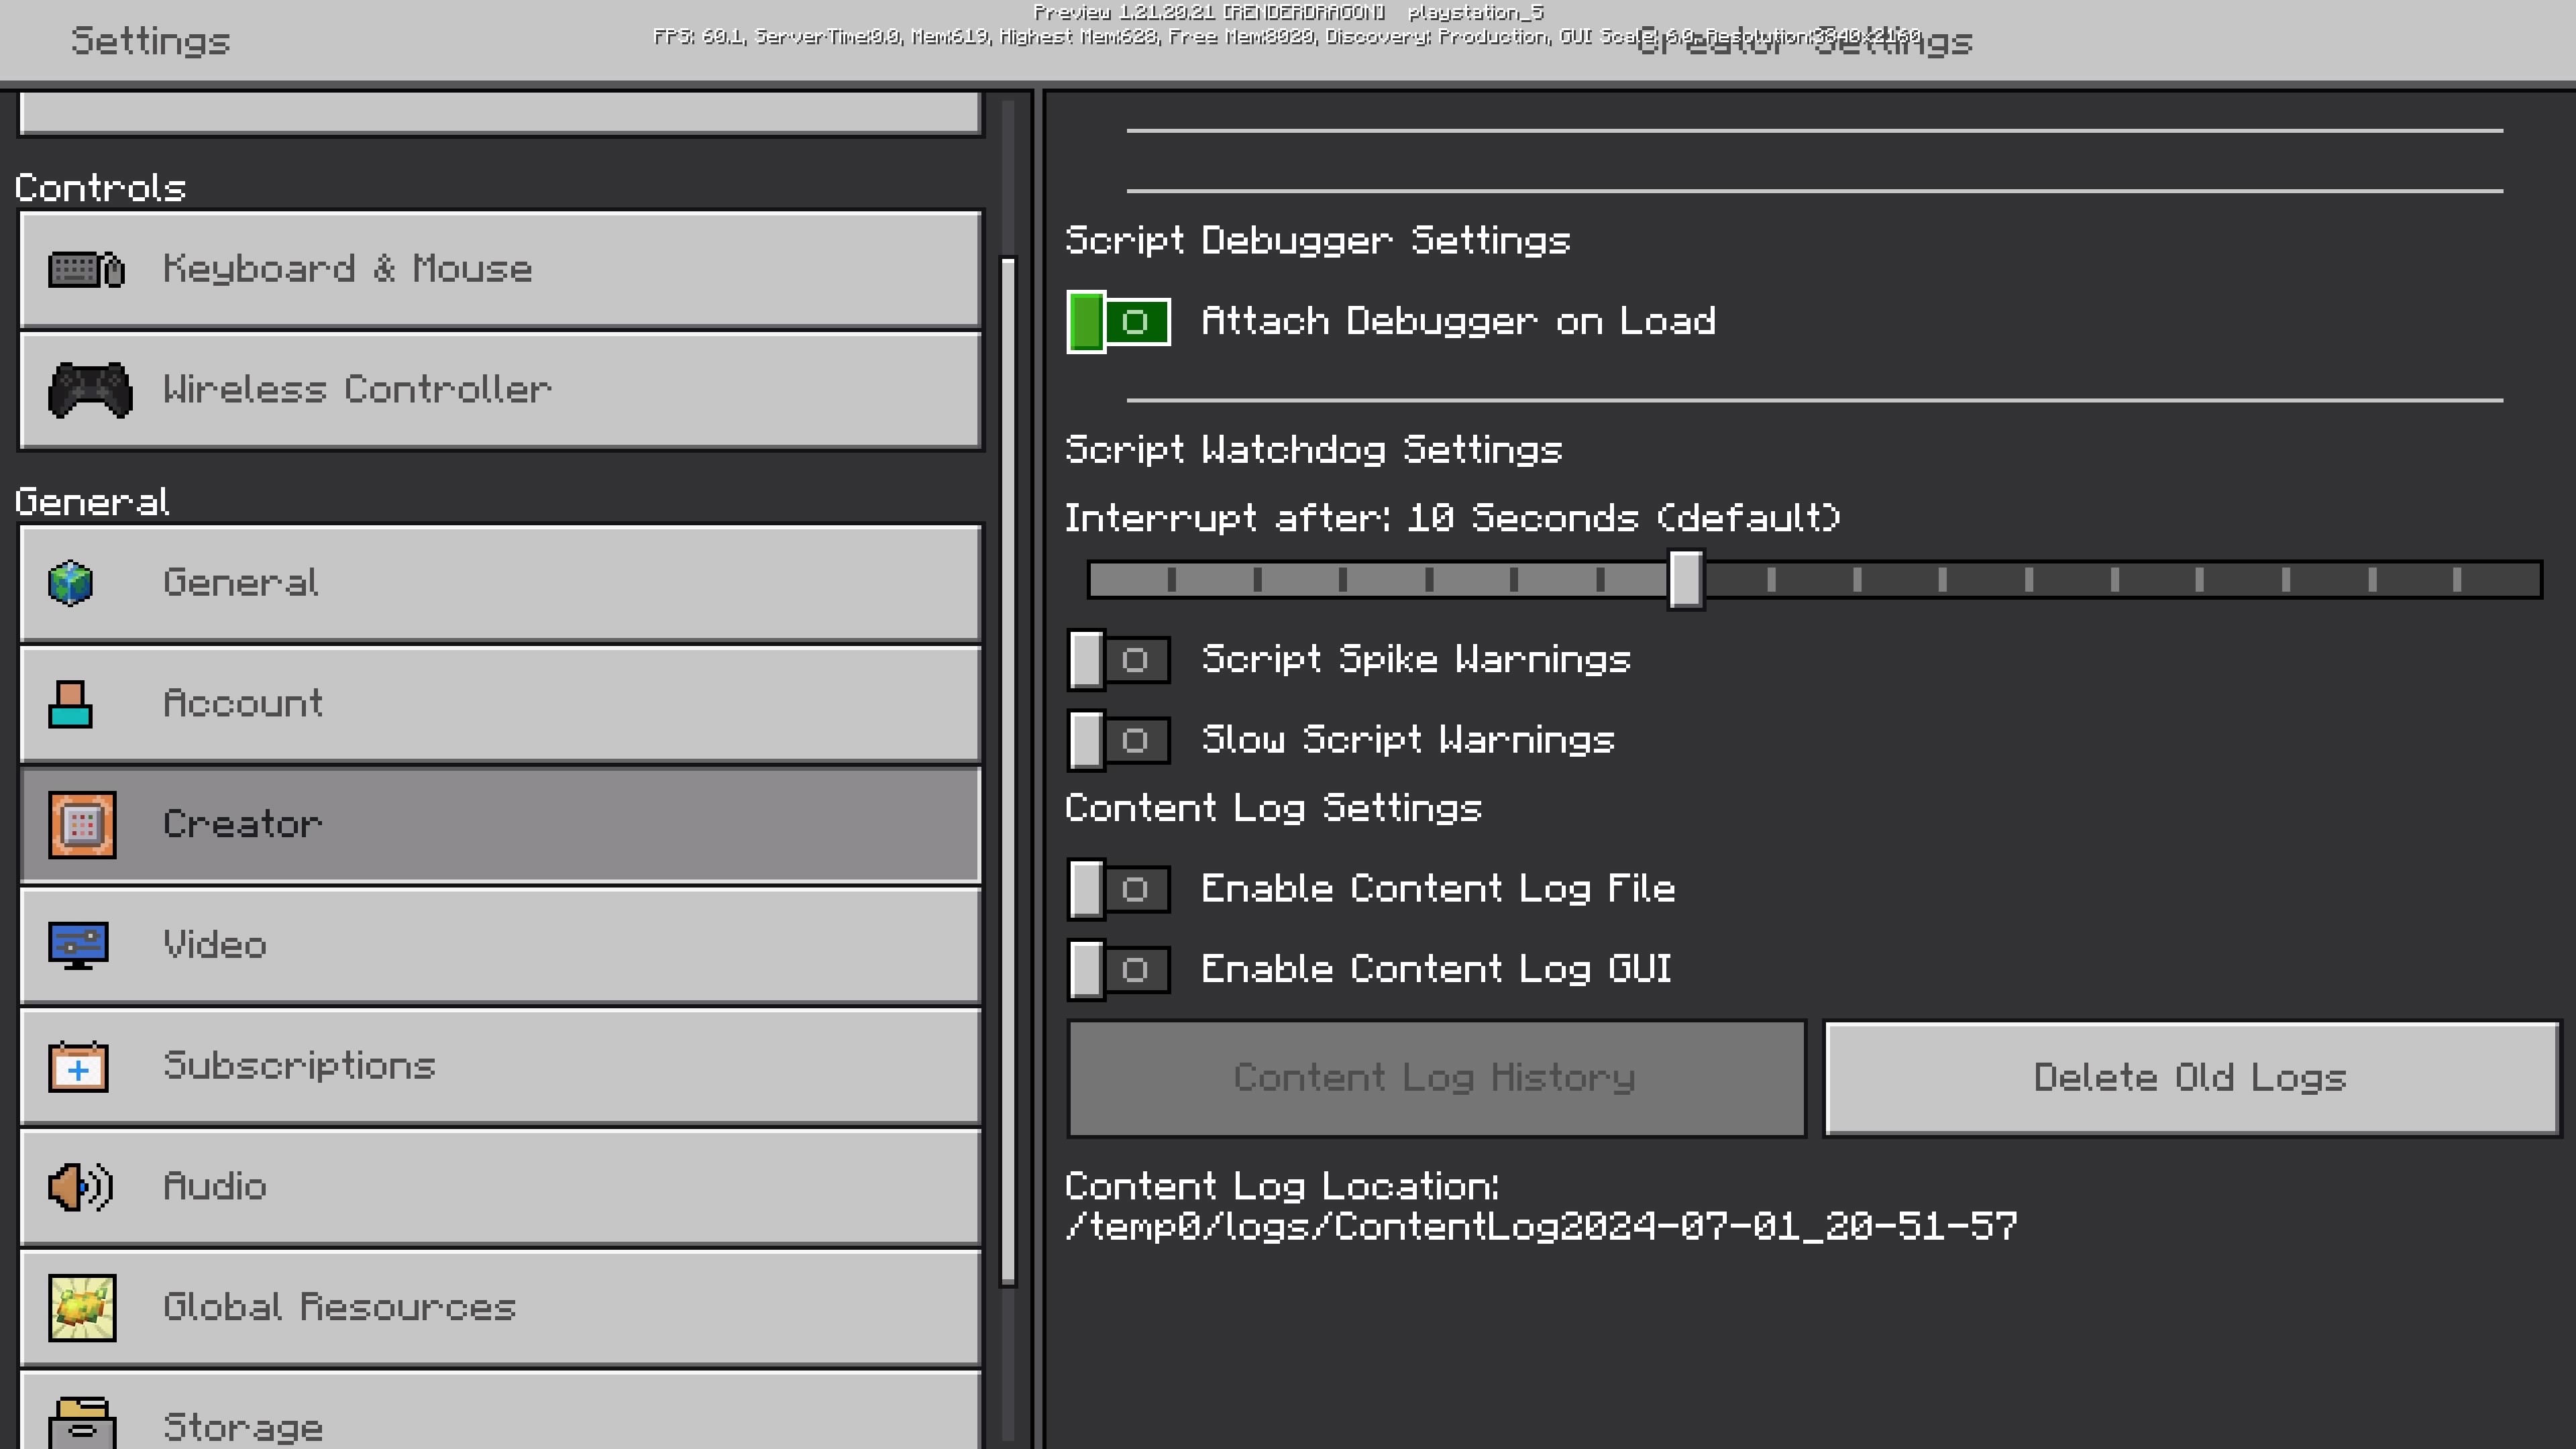Disable Attach Debugger on Load toggle
The width and height of the screenshot is (2576, 1449).
point(1118,322)
